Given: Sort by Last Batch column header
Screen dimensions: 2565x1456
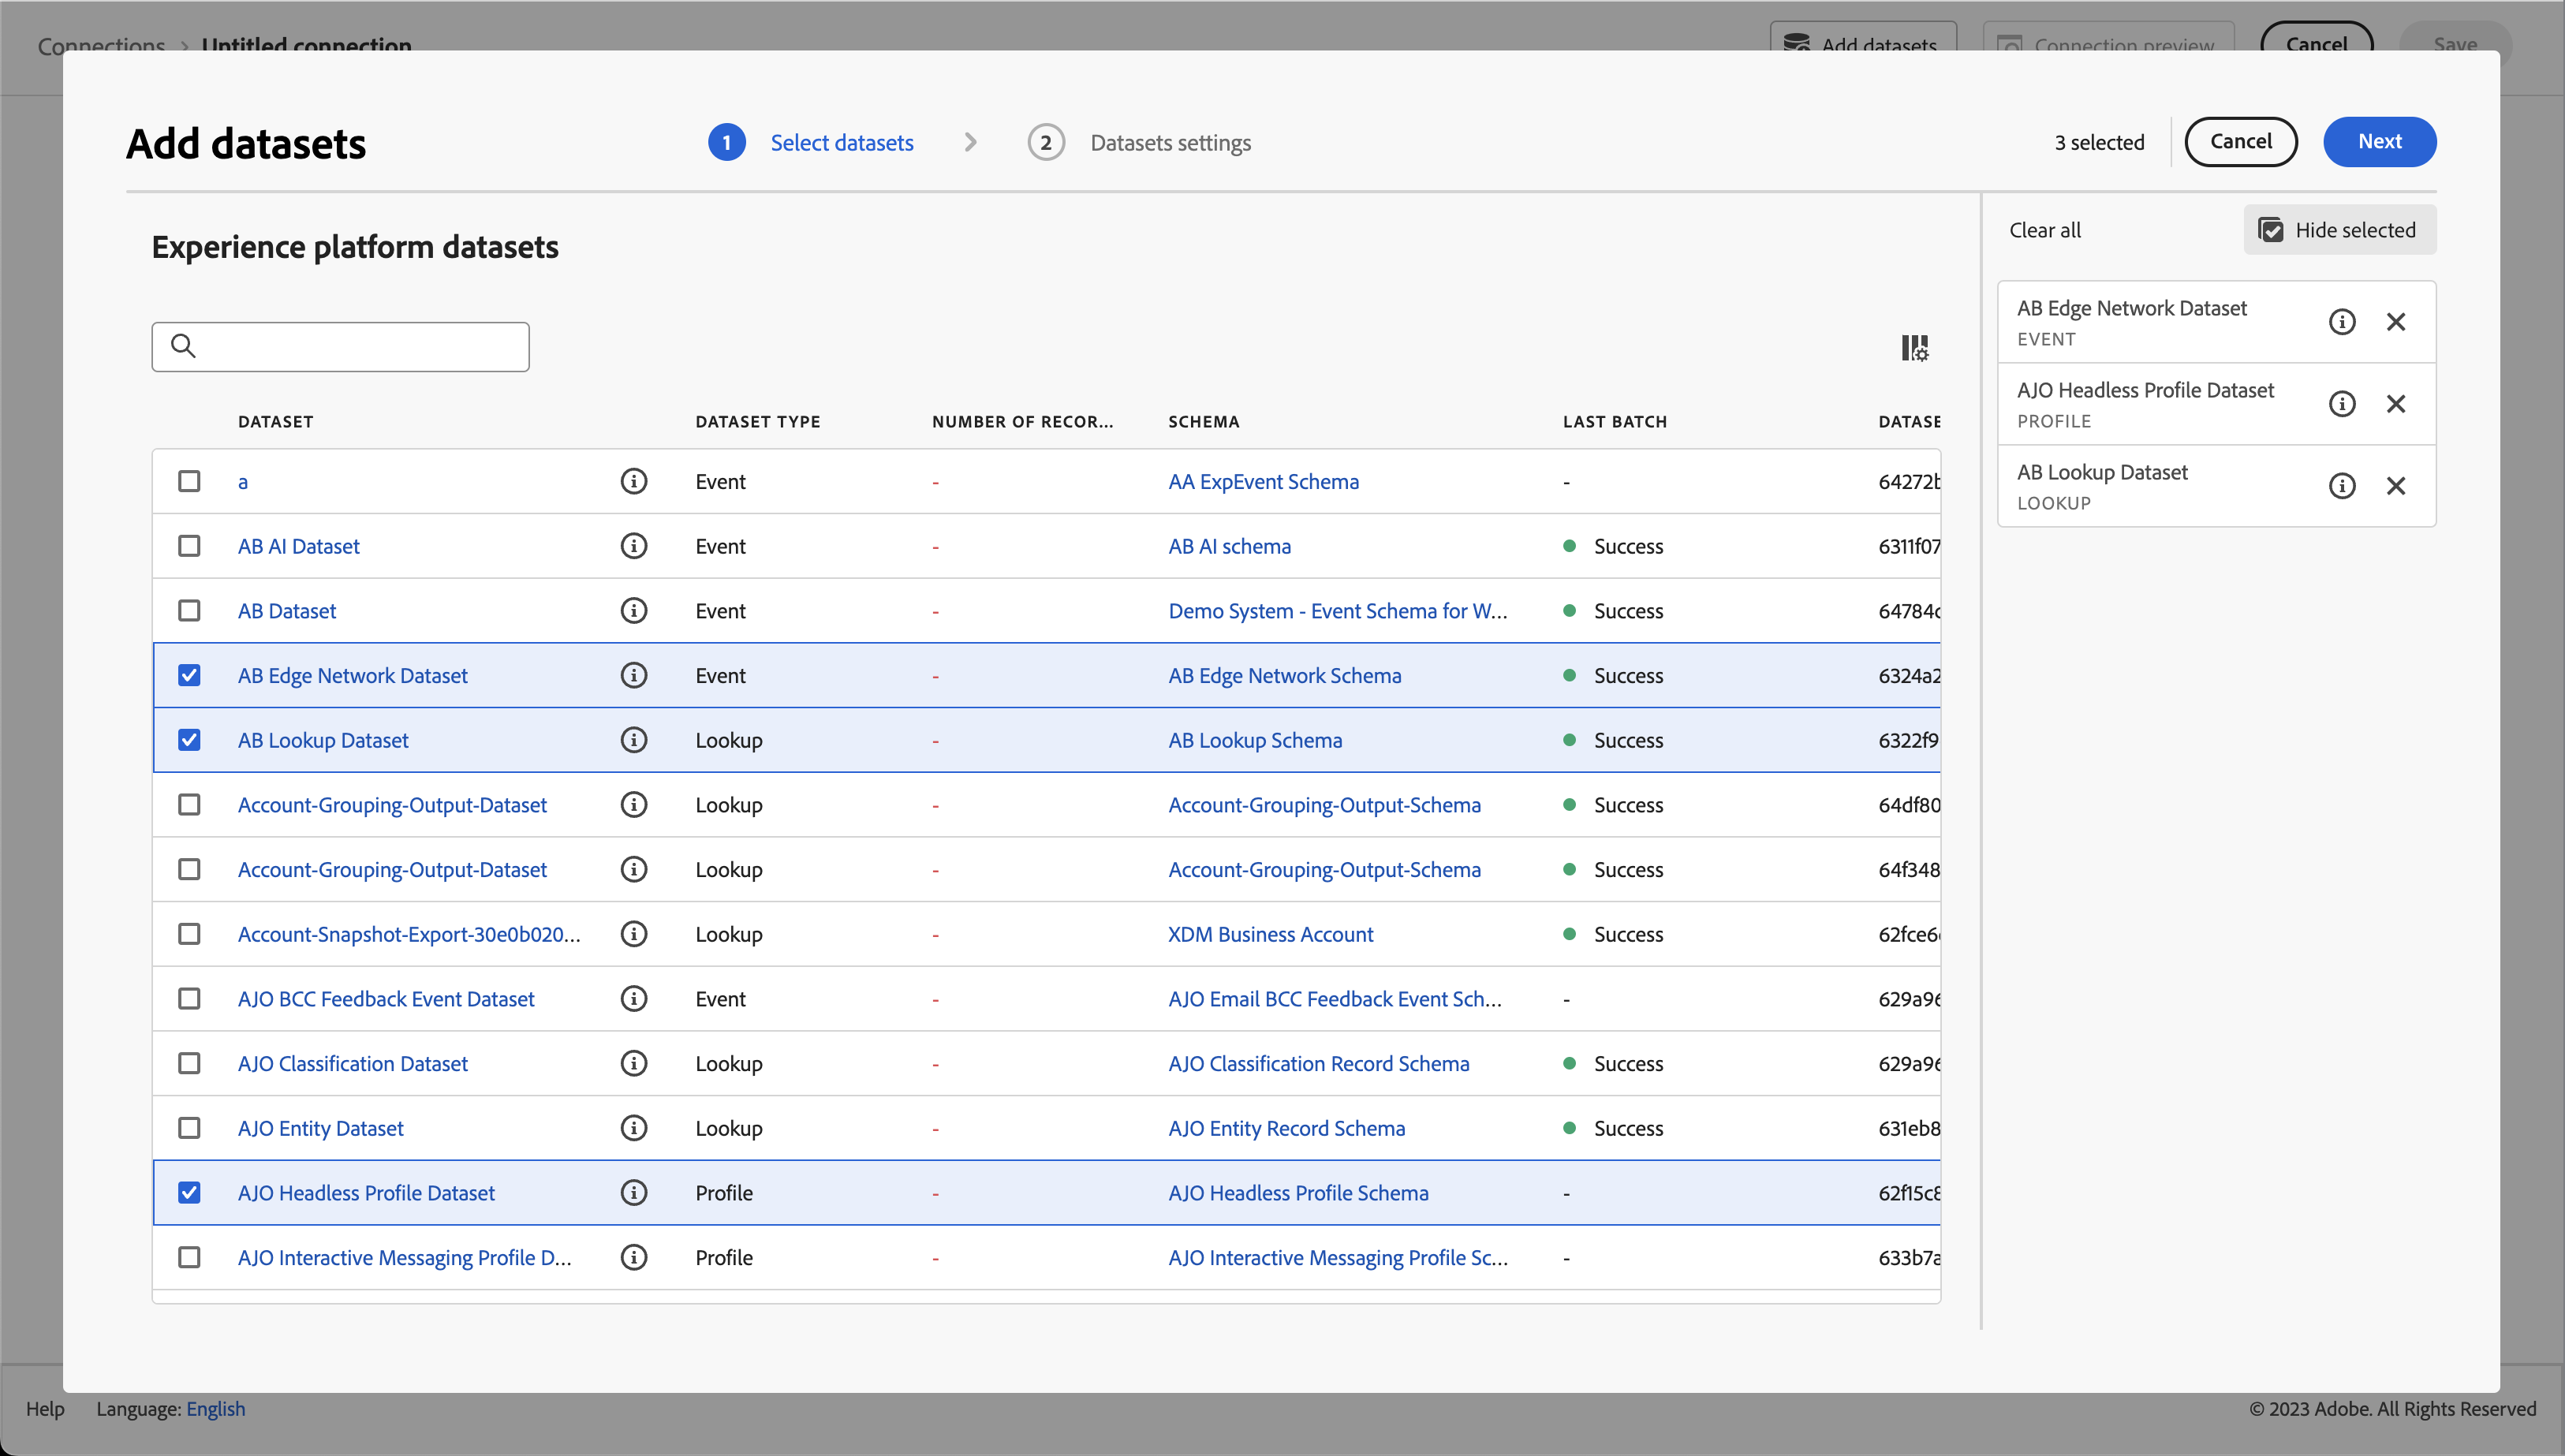Looking at the screenshot, I should [x=1614, y=422].
